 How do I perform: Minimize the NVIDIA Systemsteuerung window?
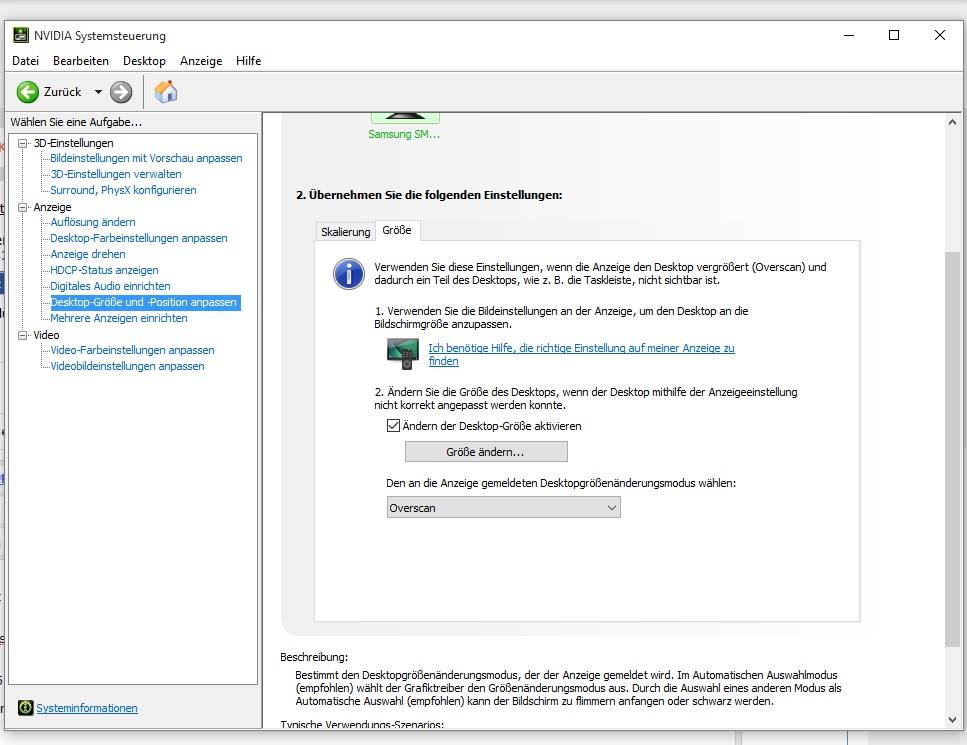pos(849,35)
